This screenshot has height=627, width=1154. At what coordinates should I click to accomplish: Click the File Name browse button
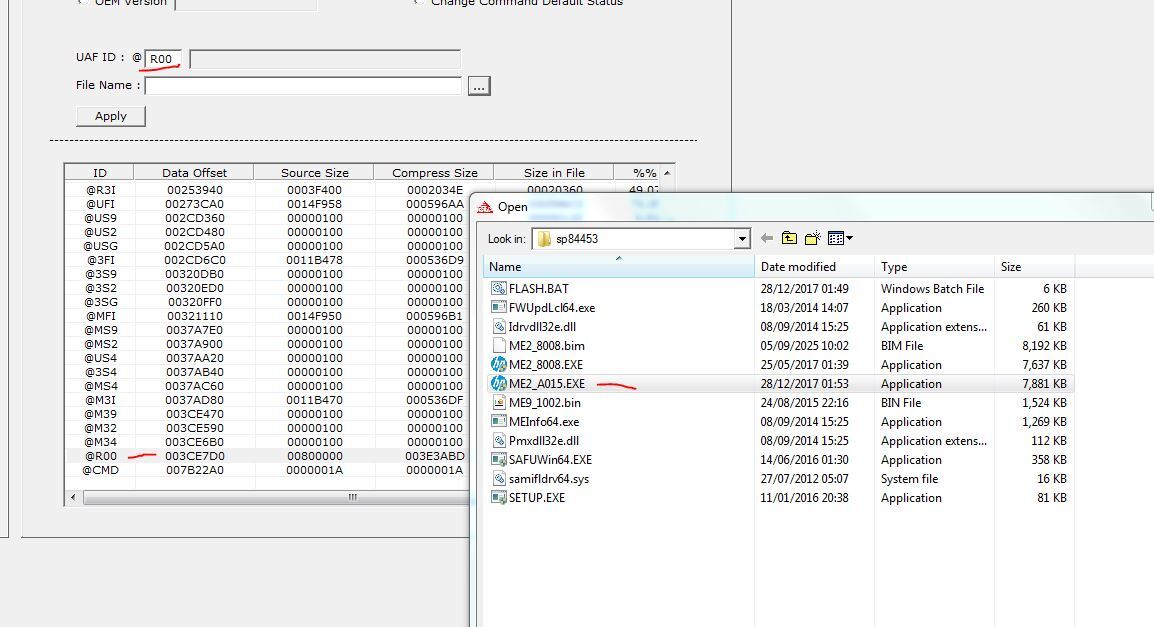(479, 86)
